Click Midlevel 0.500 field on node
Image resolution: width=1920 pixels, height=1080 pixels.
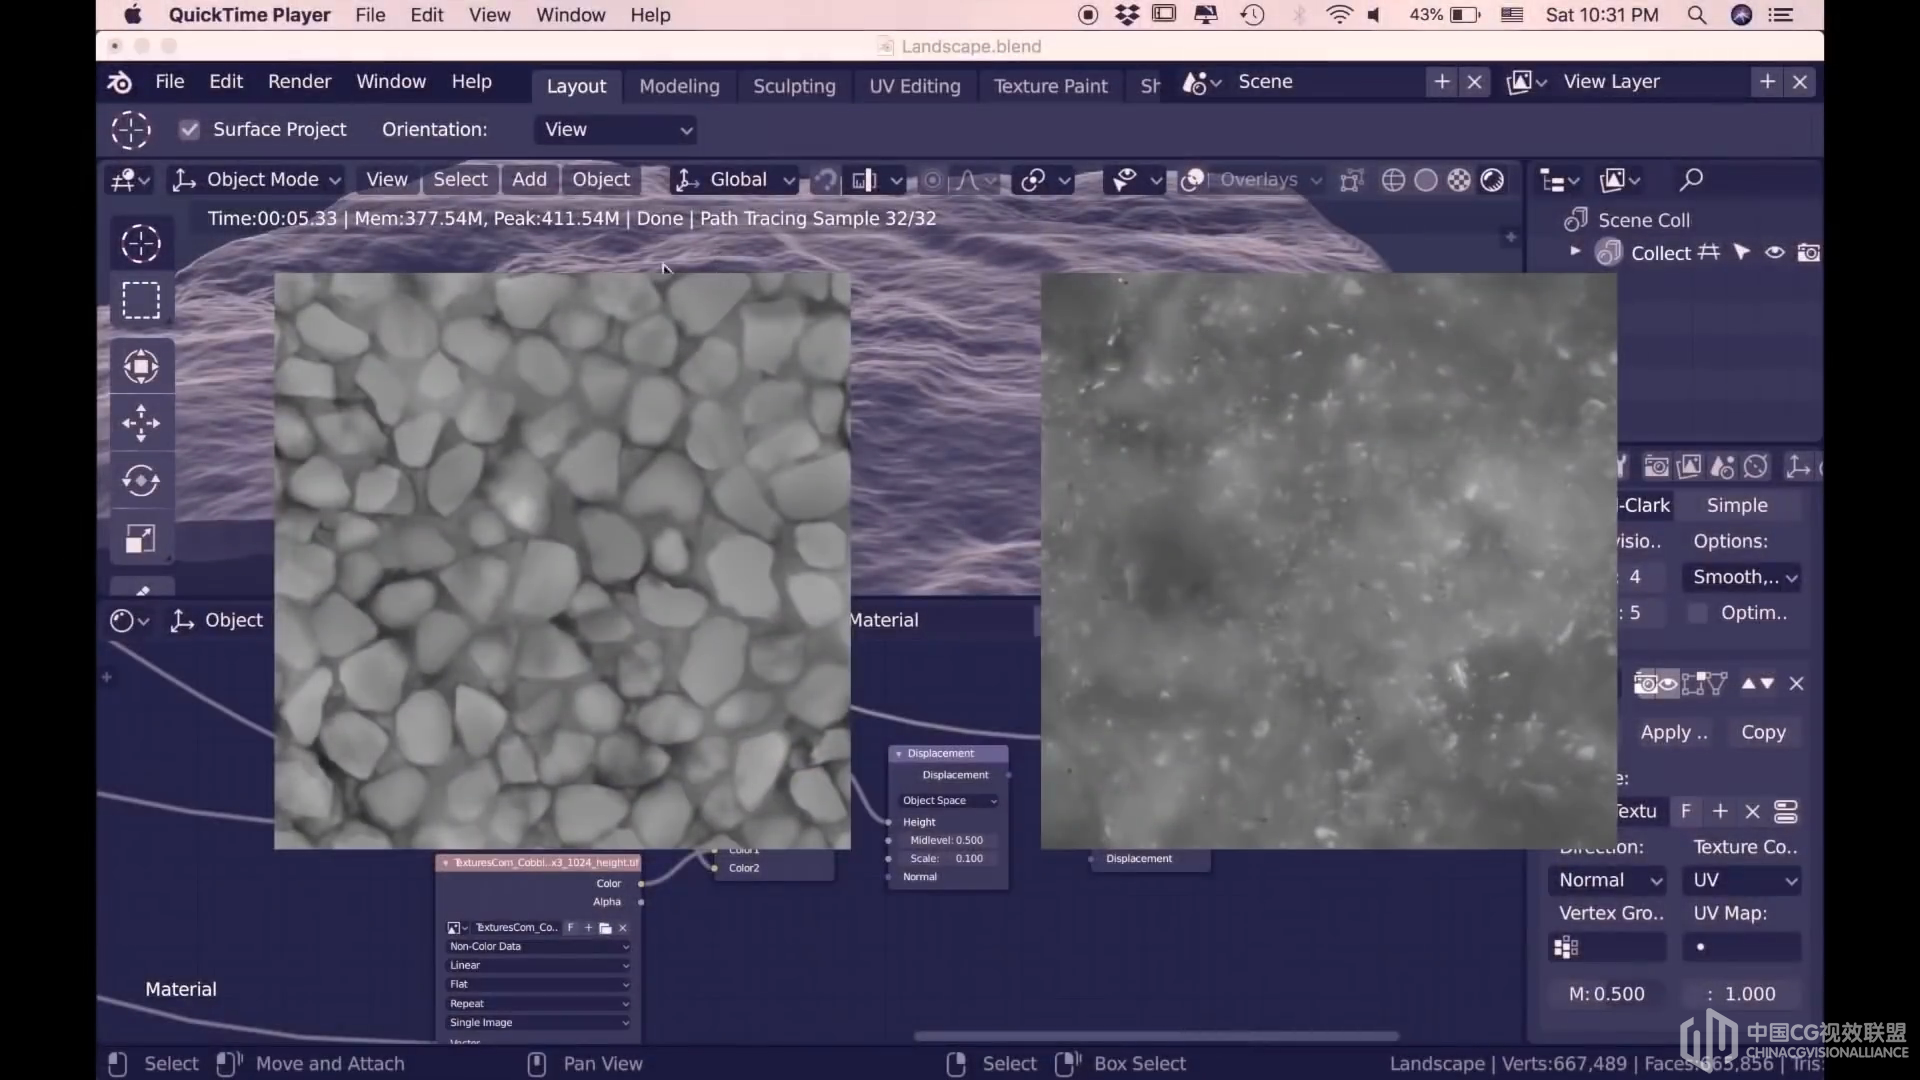coord(948,841)
